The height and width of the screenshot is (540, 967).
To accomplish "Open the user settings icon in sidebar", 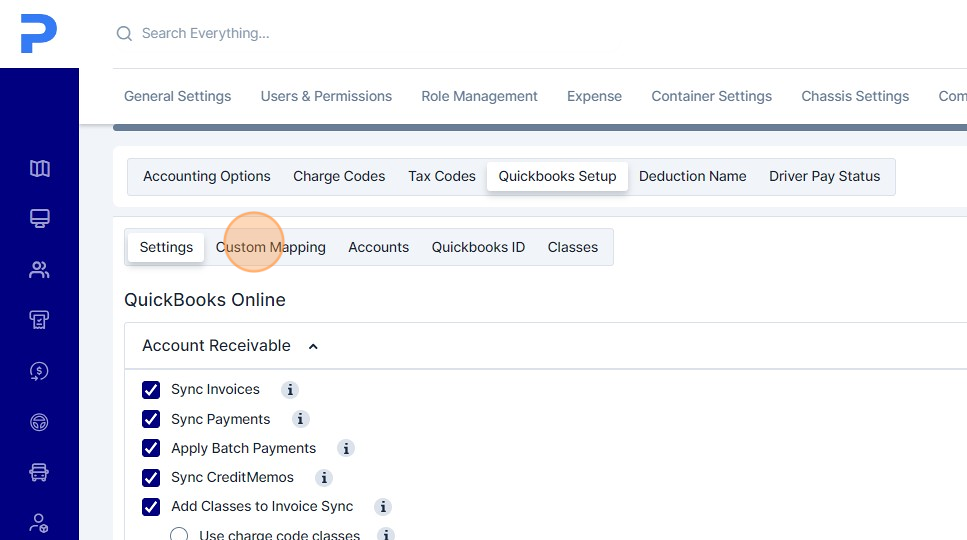I will click(39, 523).
